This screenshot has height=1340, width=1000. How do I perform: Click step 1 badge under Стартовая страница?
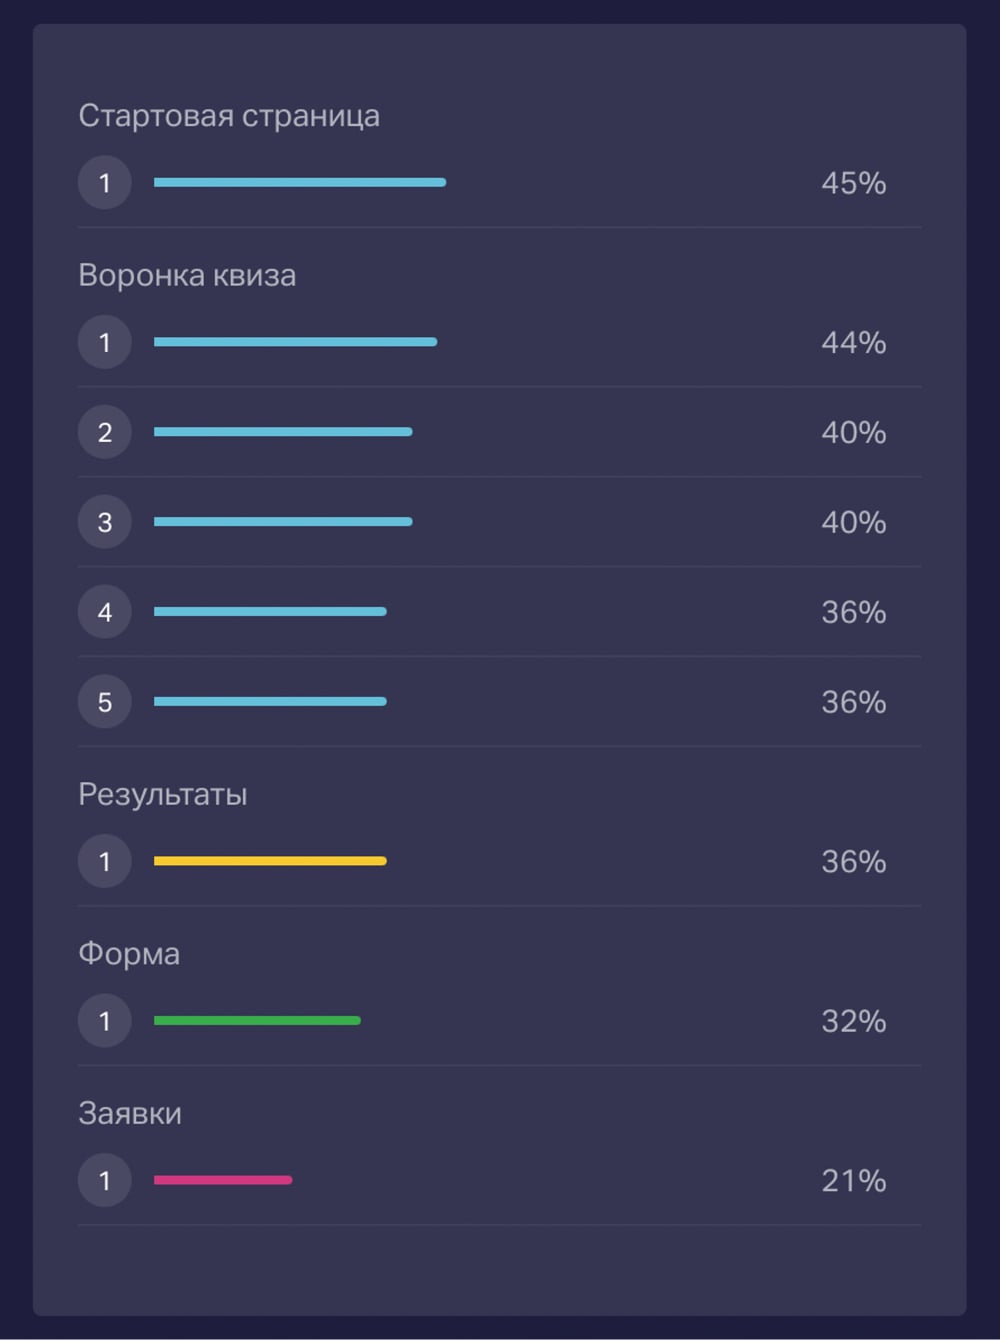coord(105,182)
